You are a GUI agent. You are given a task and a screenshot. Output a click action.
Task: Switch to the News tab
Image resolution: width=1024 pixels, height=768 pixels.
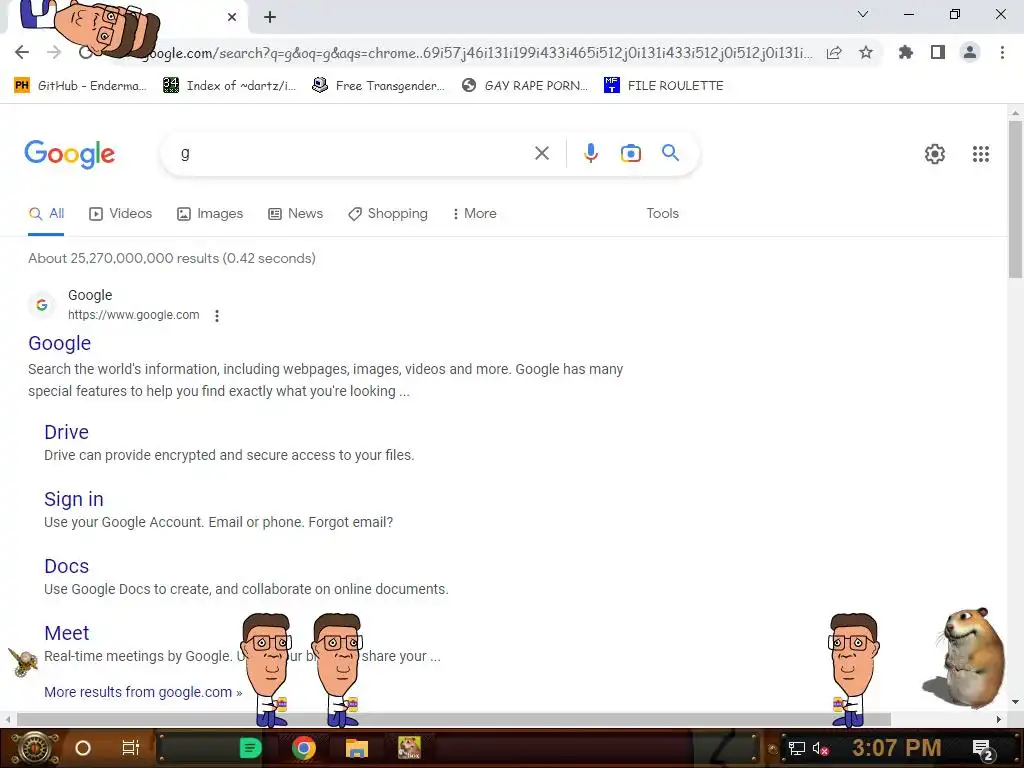point(296,214)
